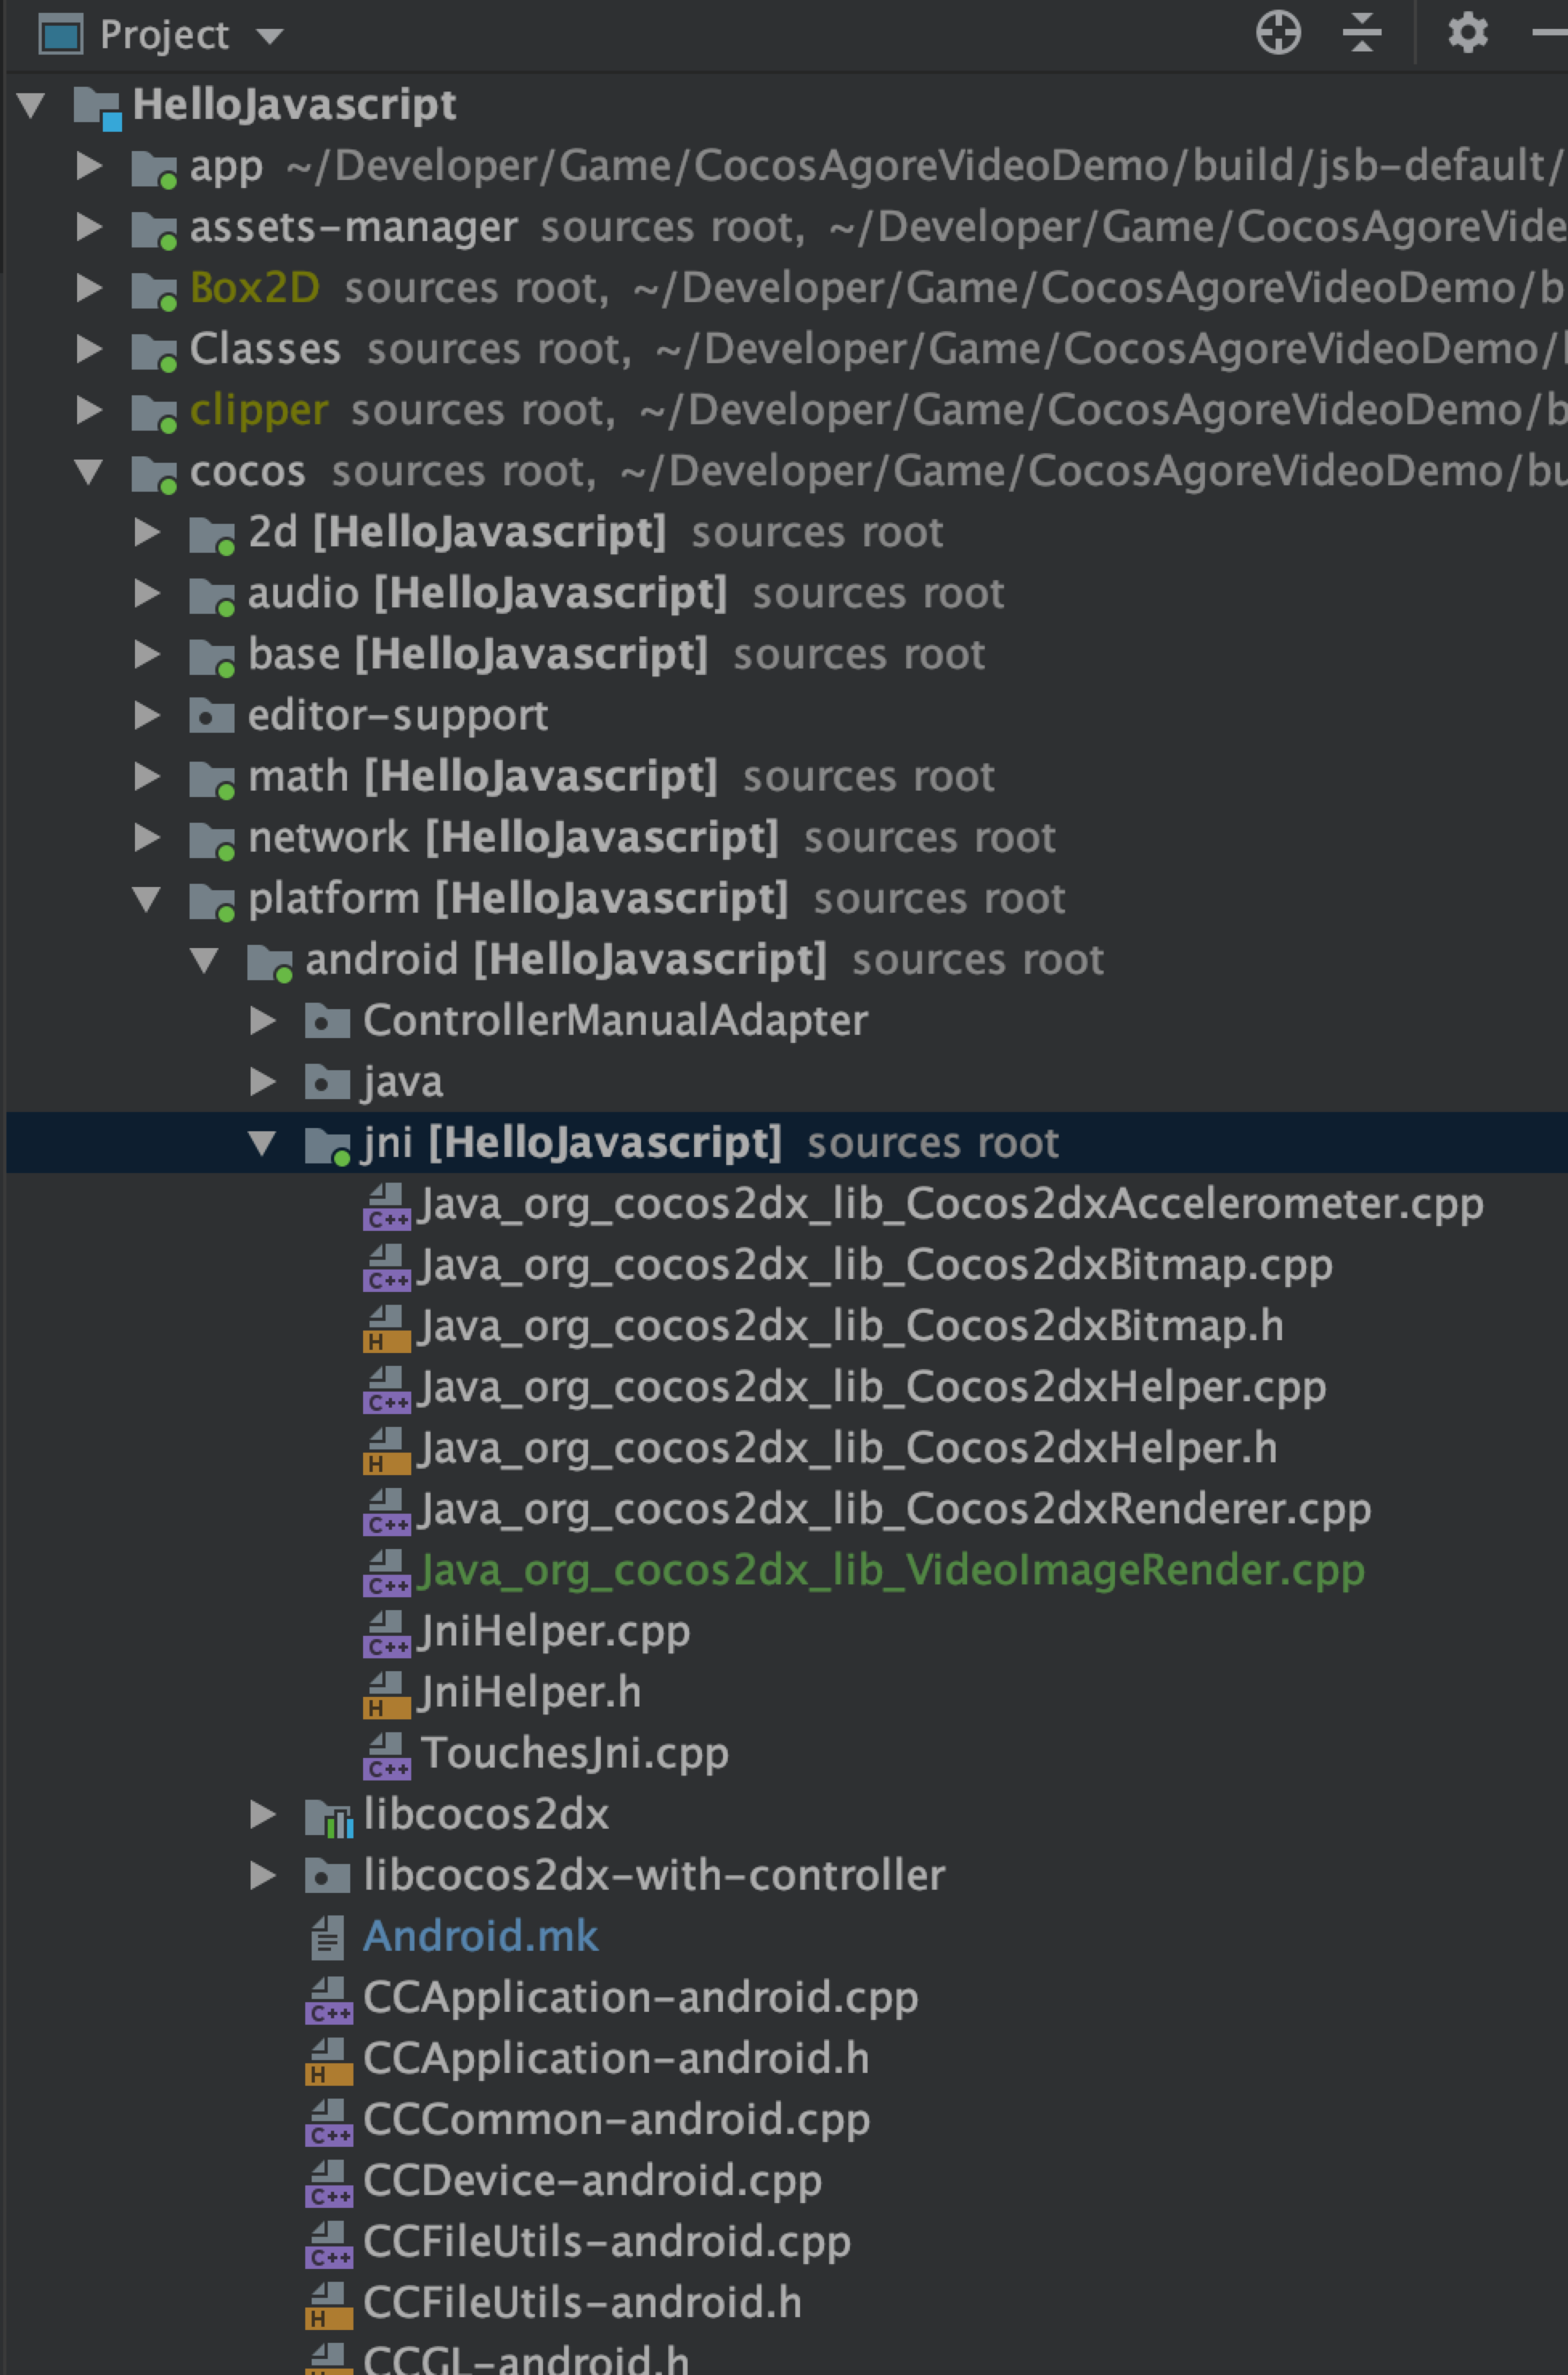Select the Box2D sources root
The height and width of the screenshot is (2375, 1568).
pos(254,289)
